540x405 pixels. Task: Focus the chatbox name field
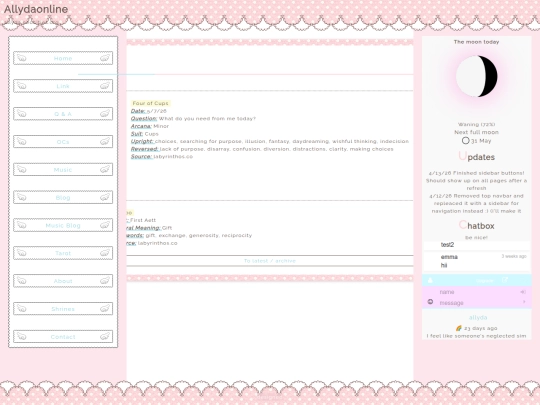[479, 292]
